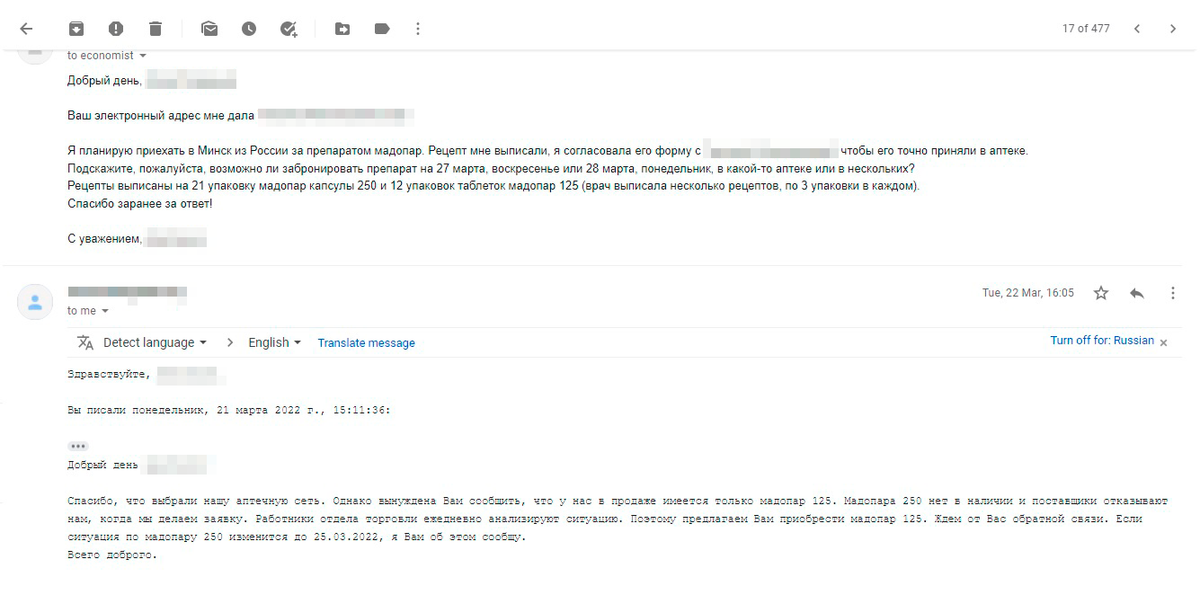
Task: Click the translate icon beside Detect language
Action: tap(85, 342)
